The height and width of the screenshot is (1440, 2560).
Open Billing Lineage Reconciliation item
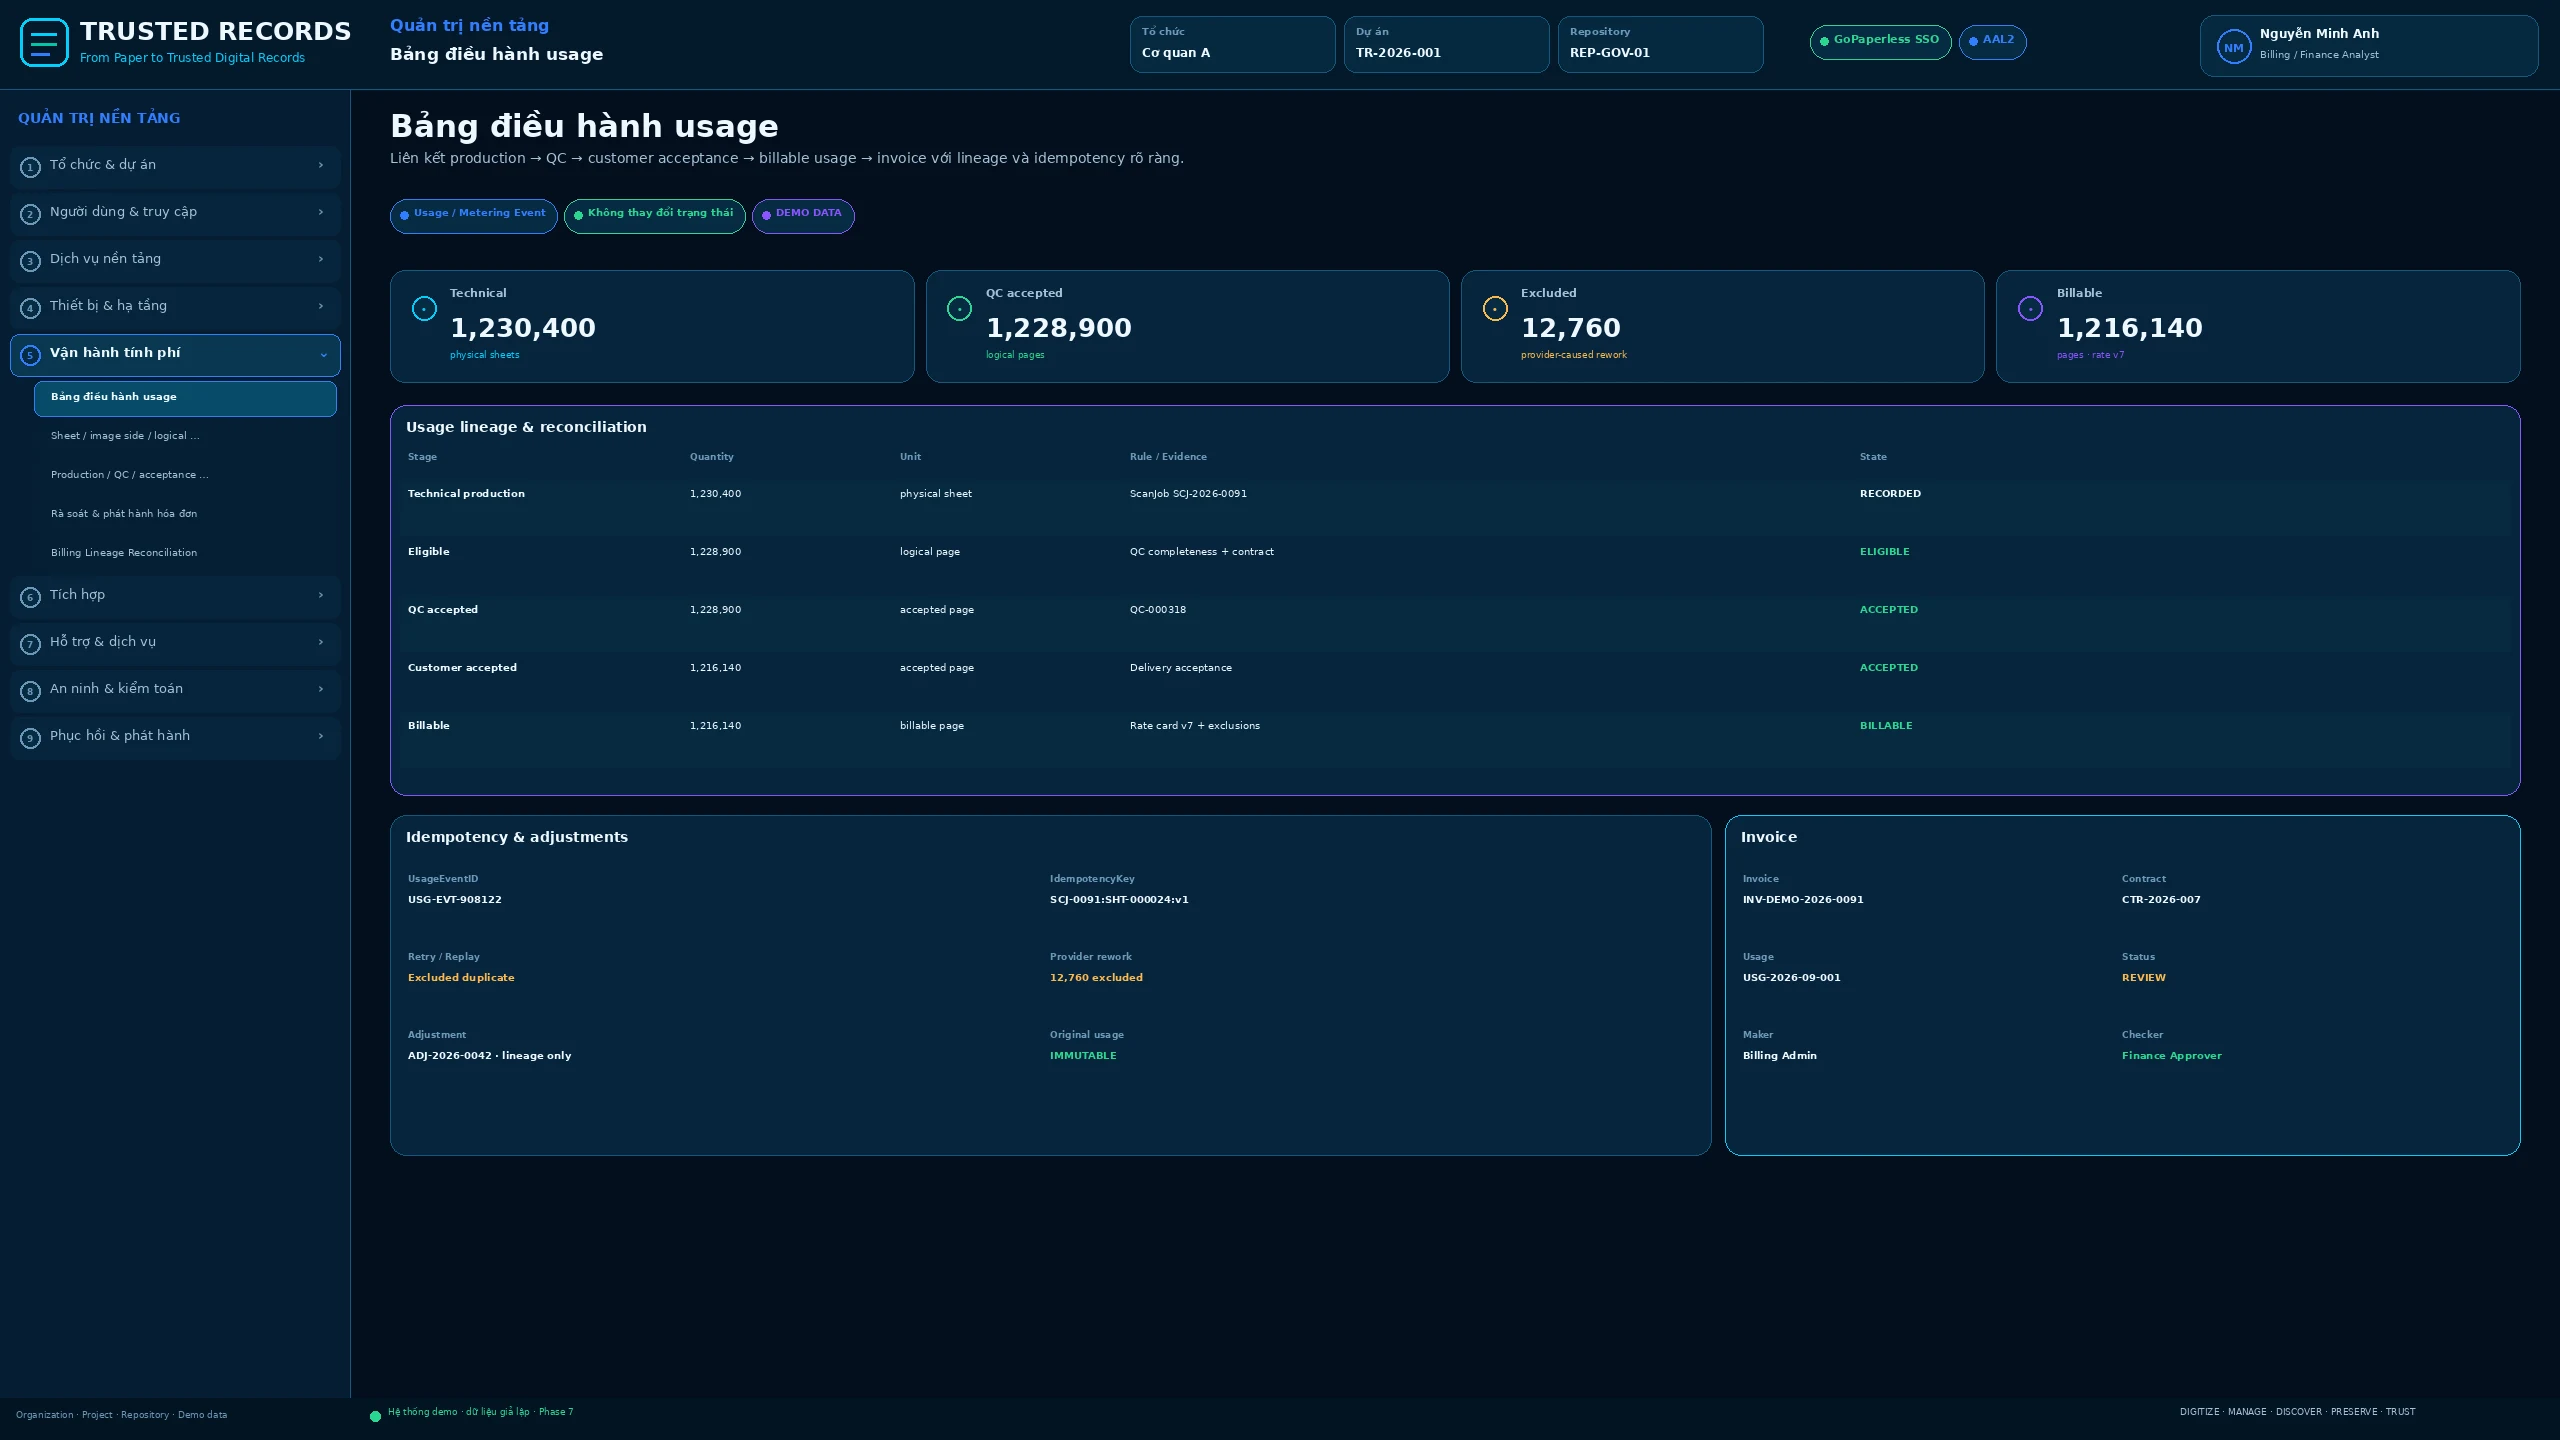185,553
